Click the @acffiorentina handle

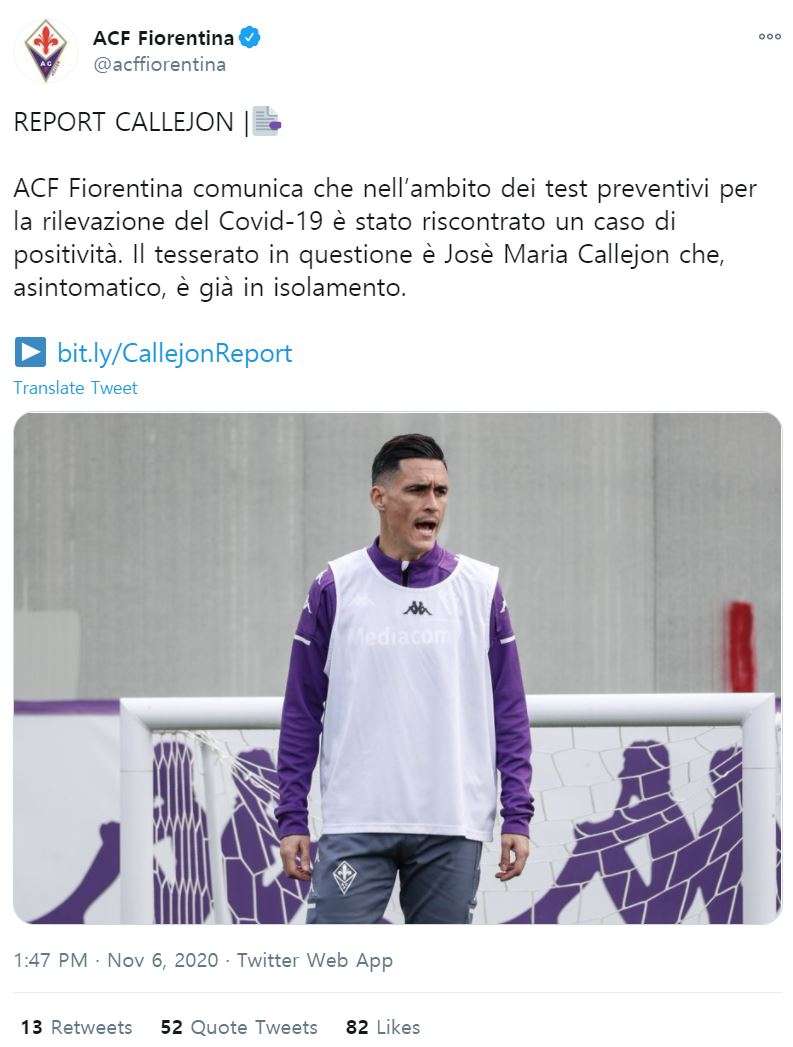click(160, 65)
